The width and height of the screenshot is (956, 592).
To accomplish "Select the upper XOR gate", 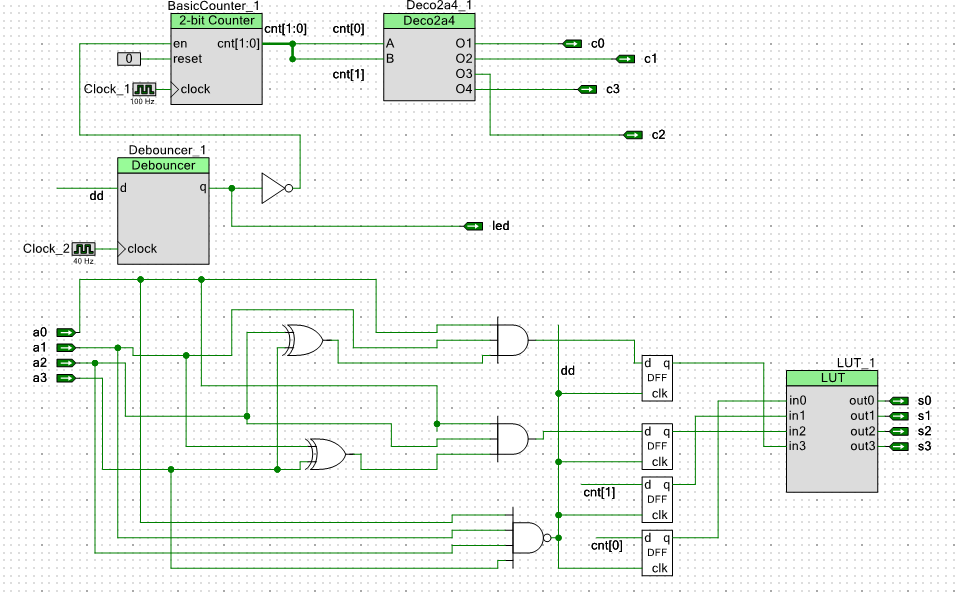I will click(303, 341).
